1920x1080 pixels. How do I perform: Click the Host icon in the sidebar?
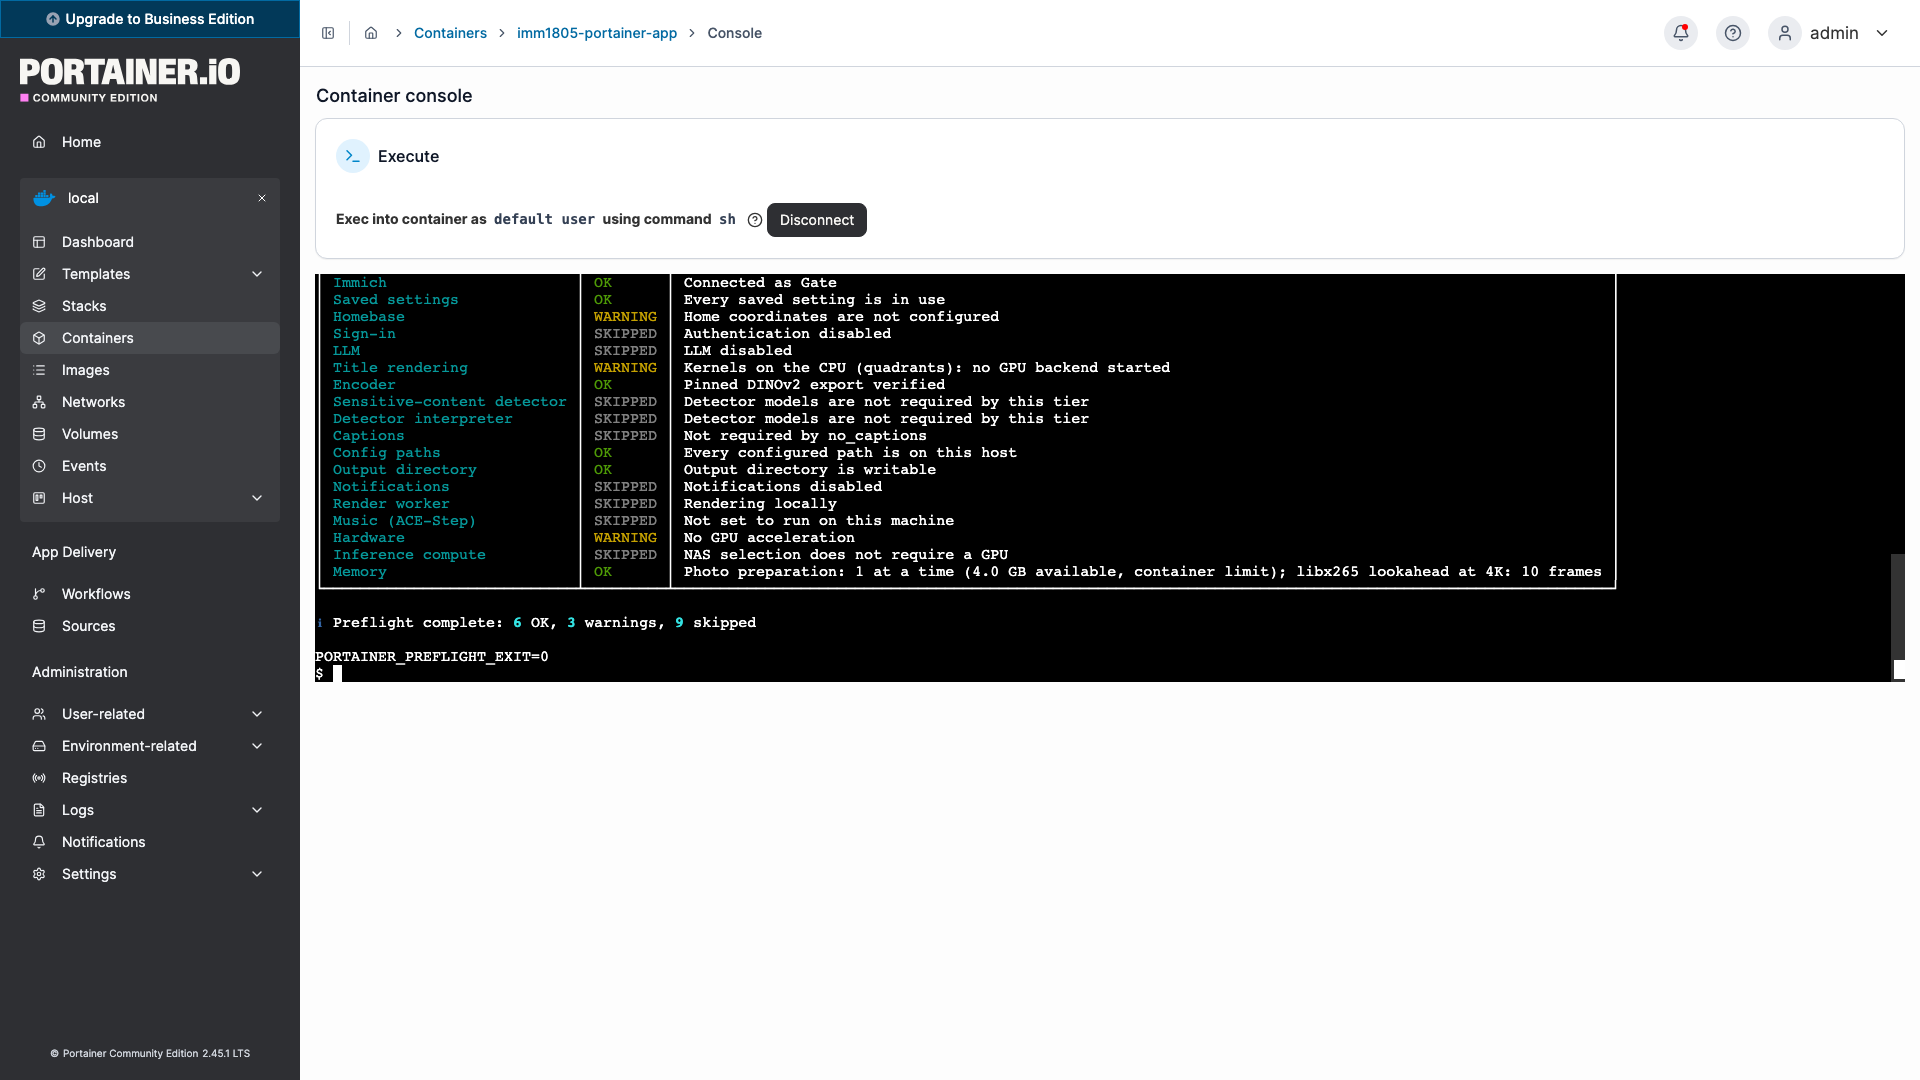click(39, 498)
